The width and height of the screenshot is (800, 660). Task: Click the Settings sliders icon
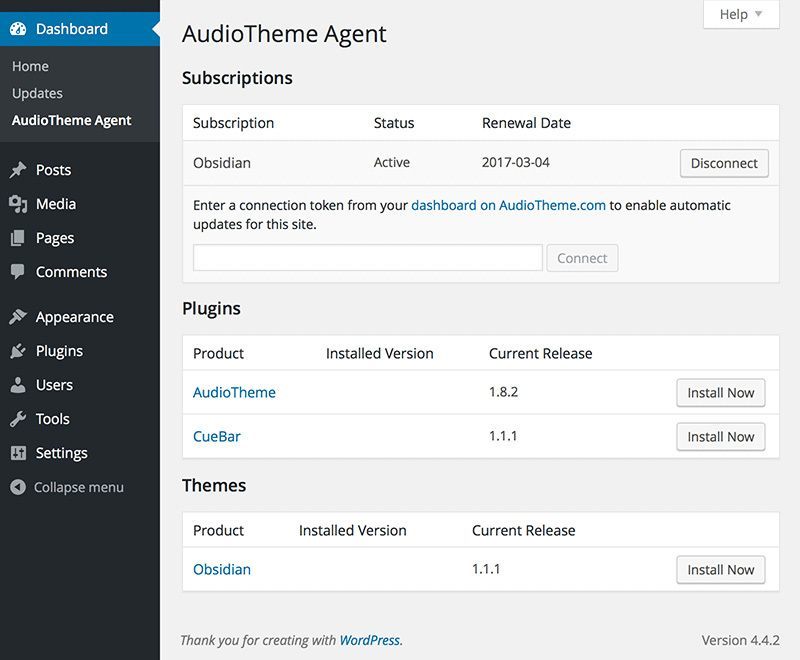(x=18, y=453)
